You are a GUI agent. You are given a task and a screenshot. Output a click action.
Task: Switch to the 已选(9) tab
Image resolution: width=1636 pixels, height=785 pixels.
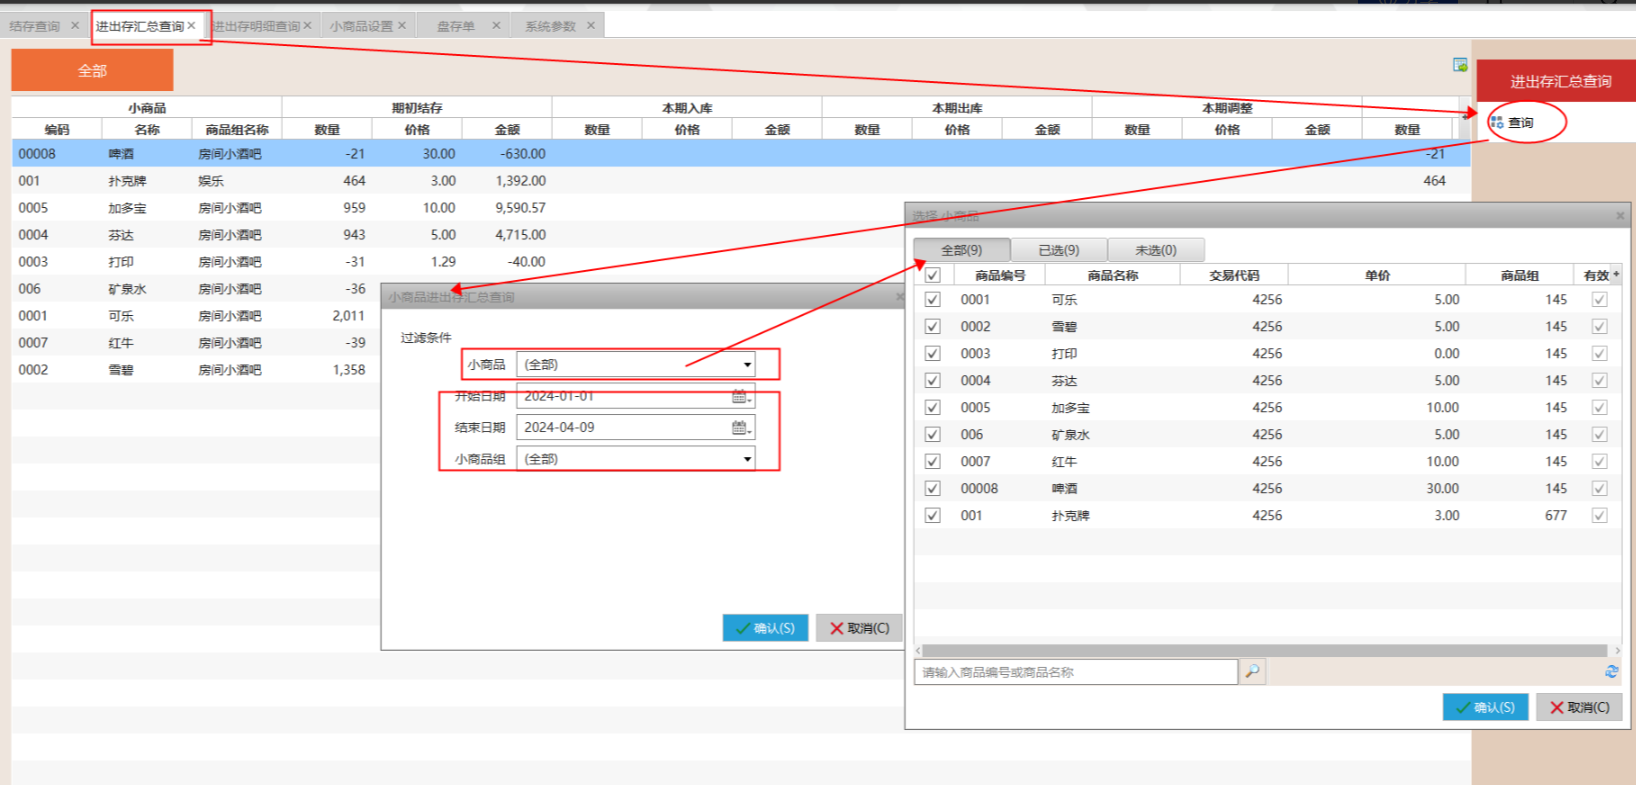(1058, 250)
